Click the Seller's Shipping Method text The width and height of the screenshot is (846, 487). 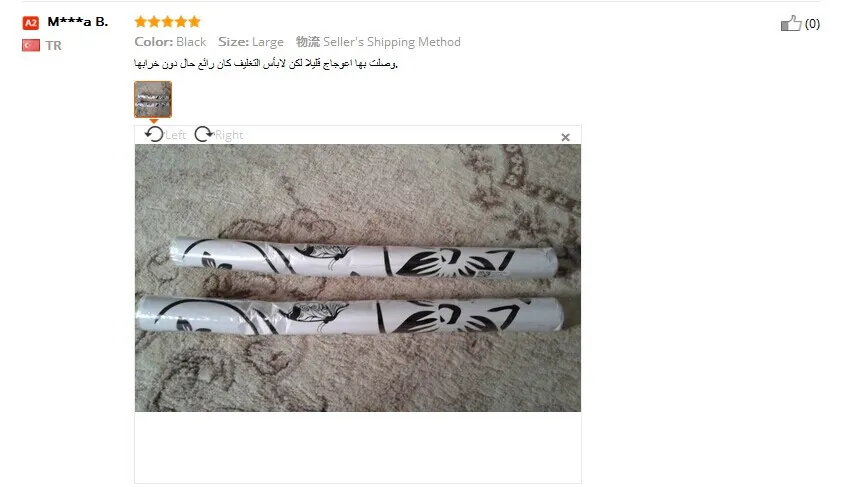click(392, 42)
